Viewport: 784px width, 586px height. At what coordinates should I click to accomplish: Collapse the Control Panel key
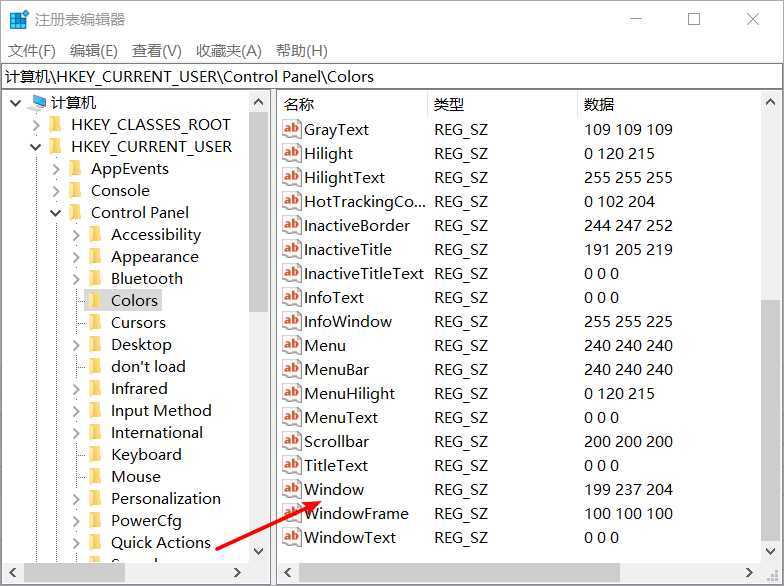click(x=56, y=213)
